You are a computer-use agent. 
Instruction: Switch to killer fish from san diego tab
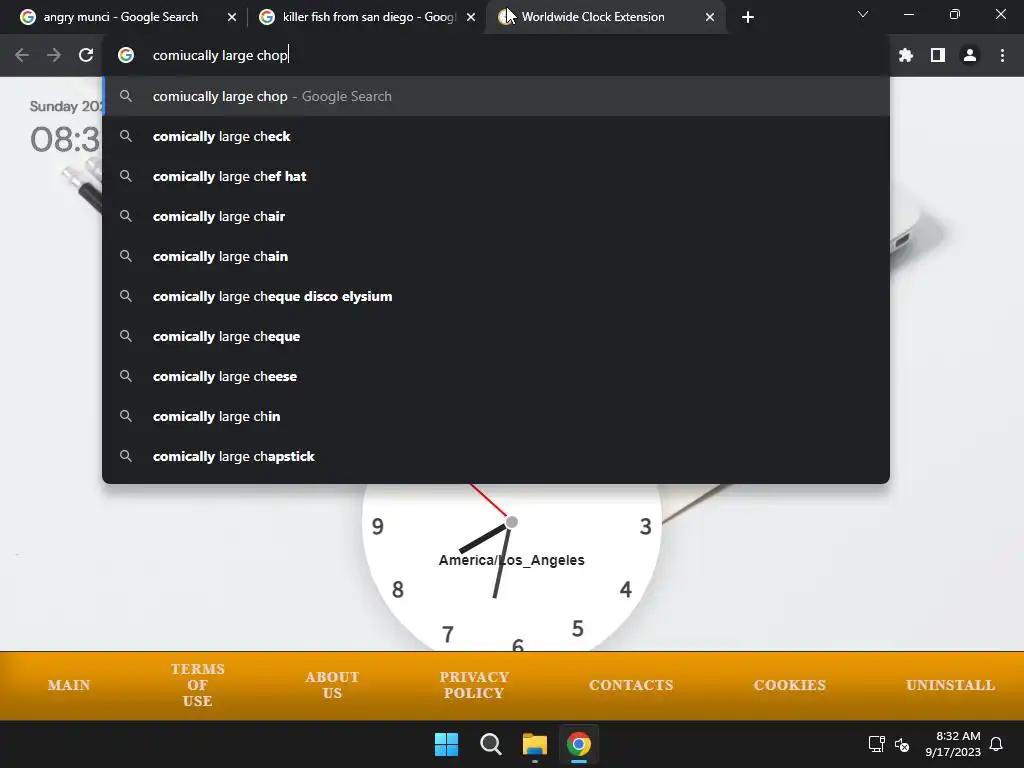(369, 17)
